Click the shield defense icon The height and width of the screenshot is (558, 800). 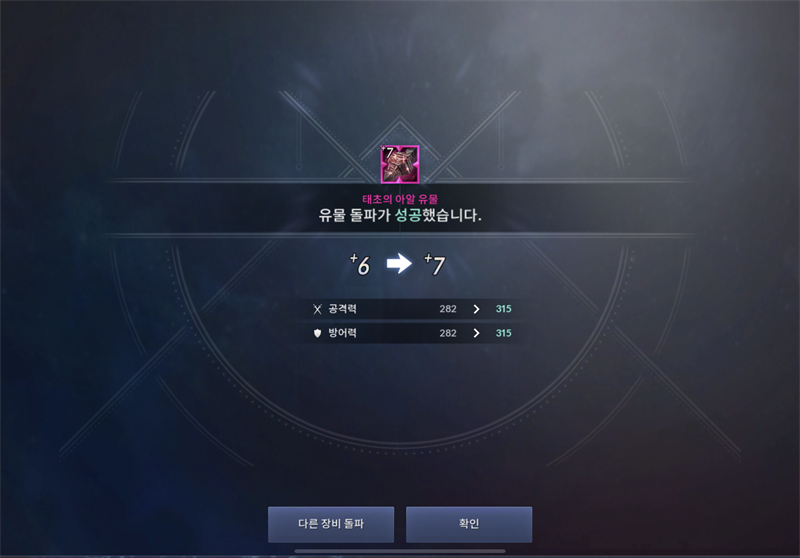click(317, 333)
